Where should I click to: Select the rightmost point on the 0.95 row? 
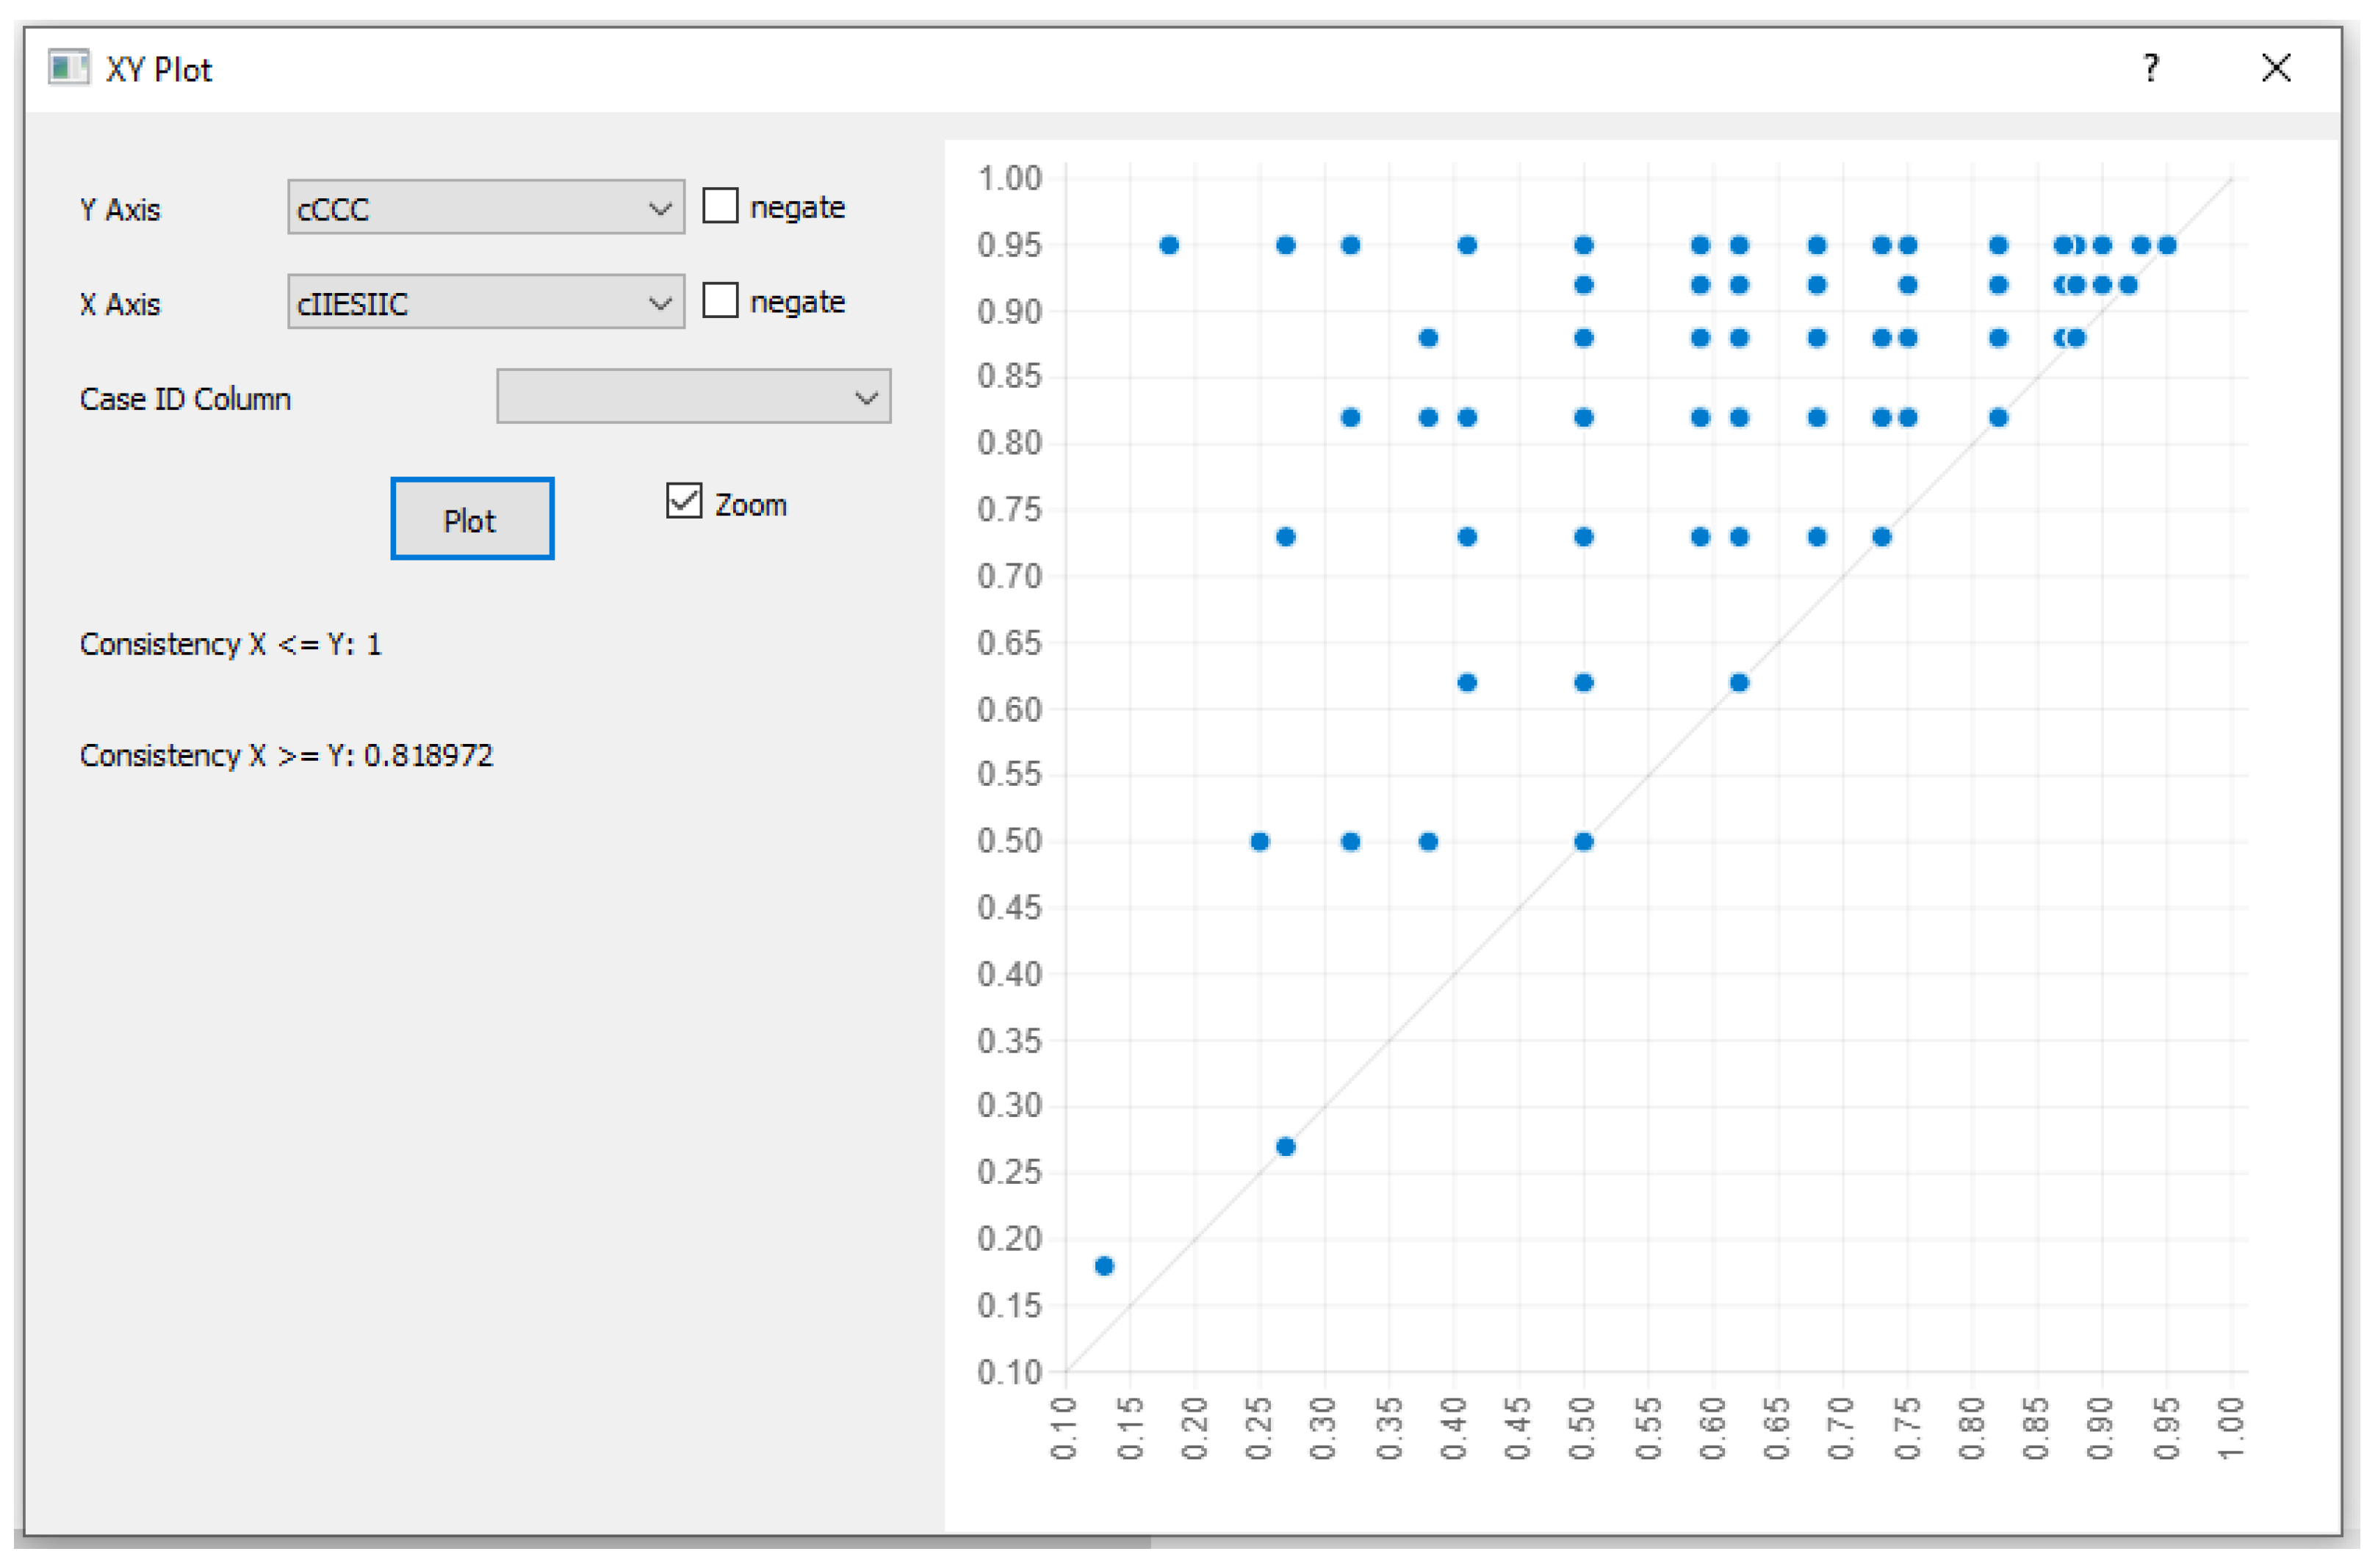pyautogui.click(x=2167, y=245)
